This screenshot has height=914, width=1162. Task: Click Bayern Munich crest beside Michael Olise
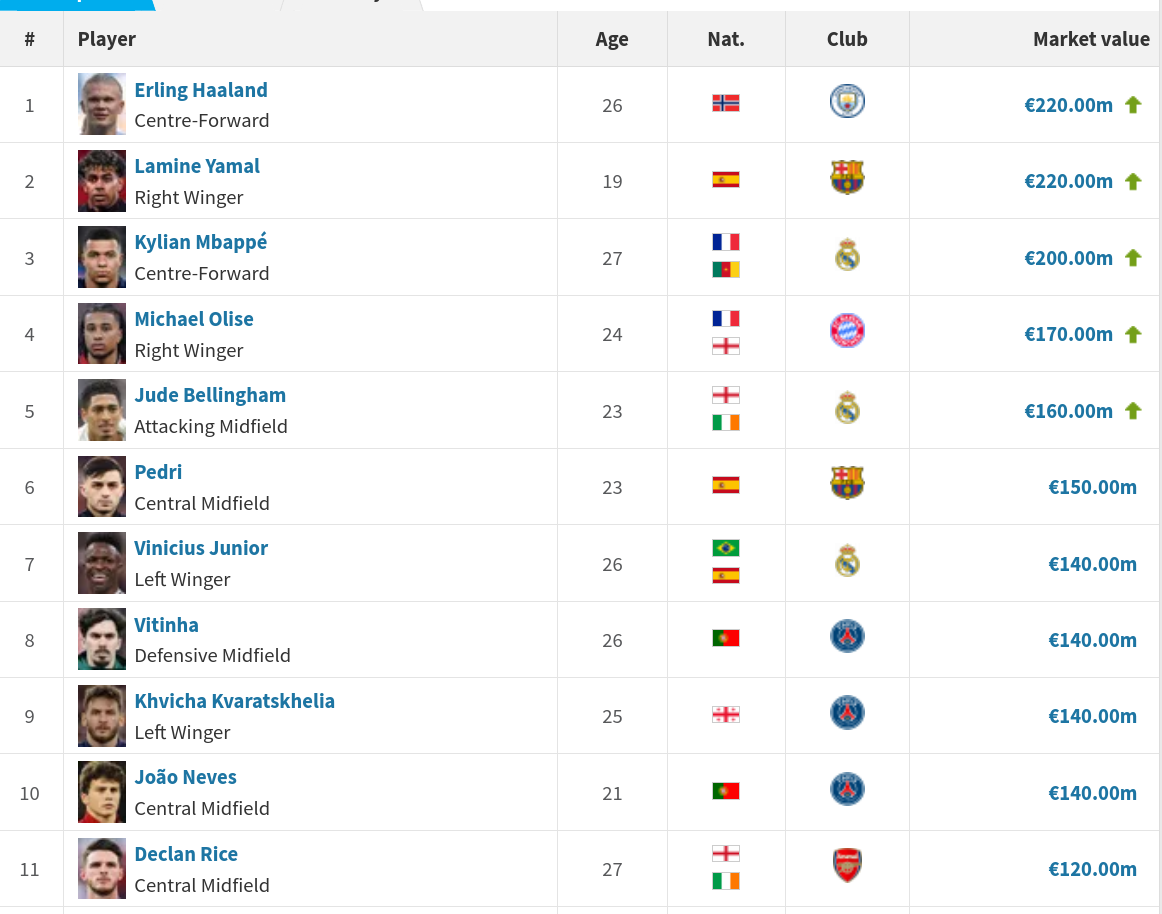pos(847,331)
